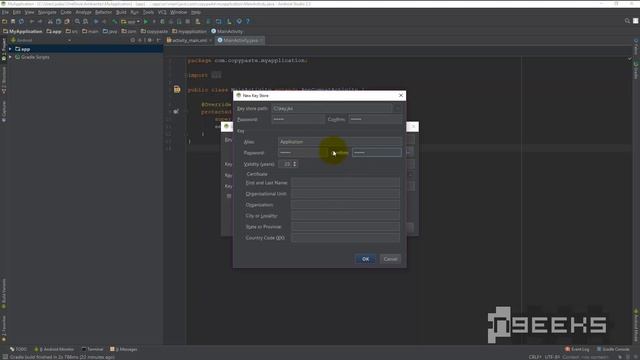Image resolution: width=640 pixels, height=360 pixels.
Task: Click the keystore Password field
Action: point(298,119)
